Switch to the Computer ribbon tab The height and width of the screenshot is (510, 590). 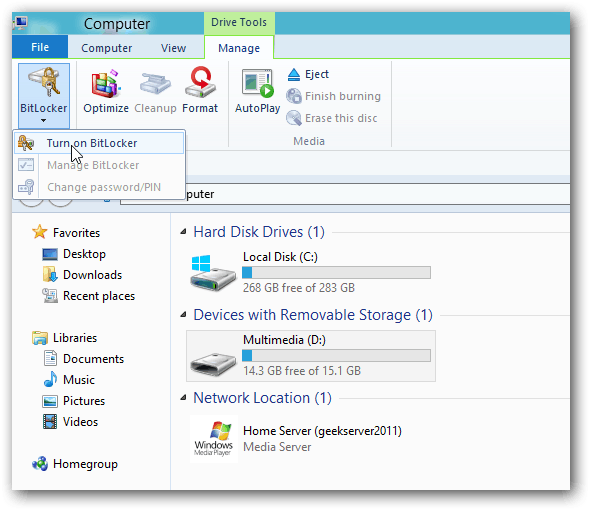pyautogui.click(x=106, y=48)
